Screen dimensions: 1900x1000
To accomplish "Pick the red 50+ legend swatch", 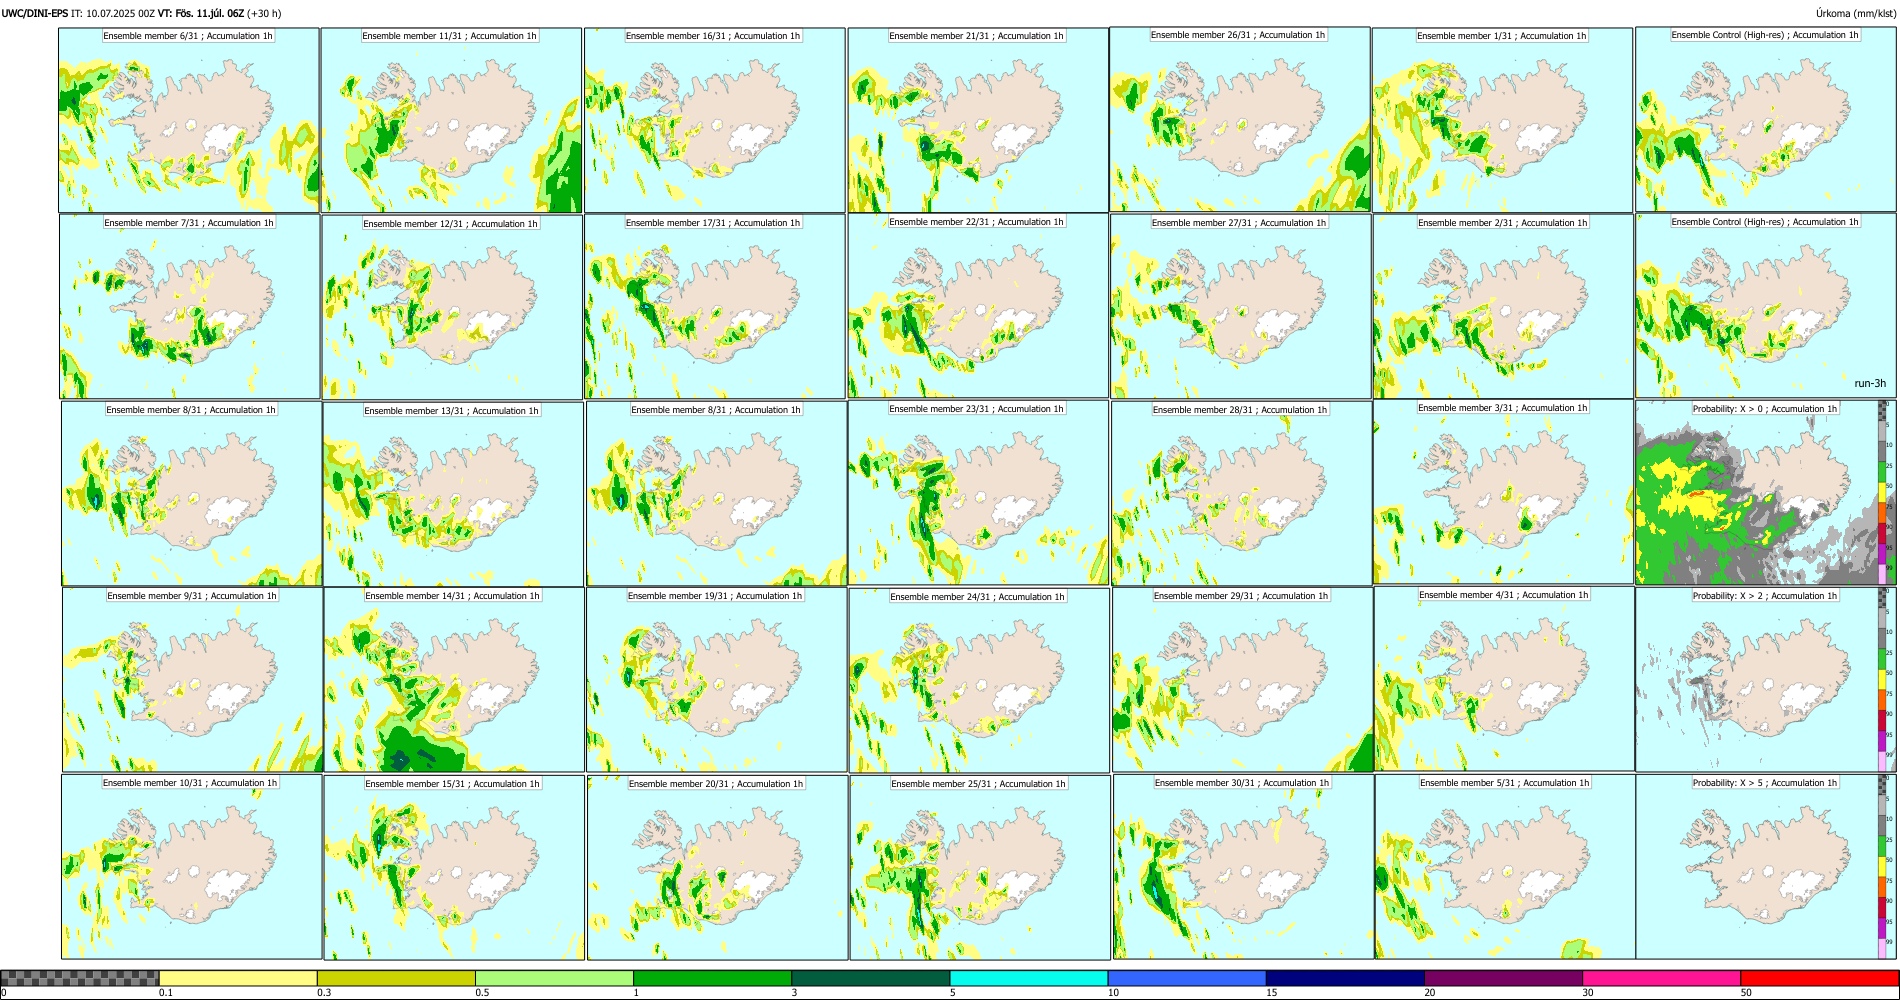I will [x=1819, y=978].
